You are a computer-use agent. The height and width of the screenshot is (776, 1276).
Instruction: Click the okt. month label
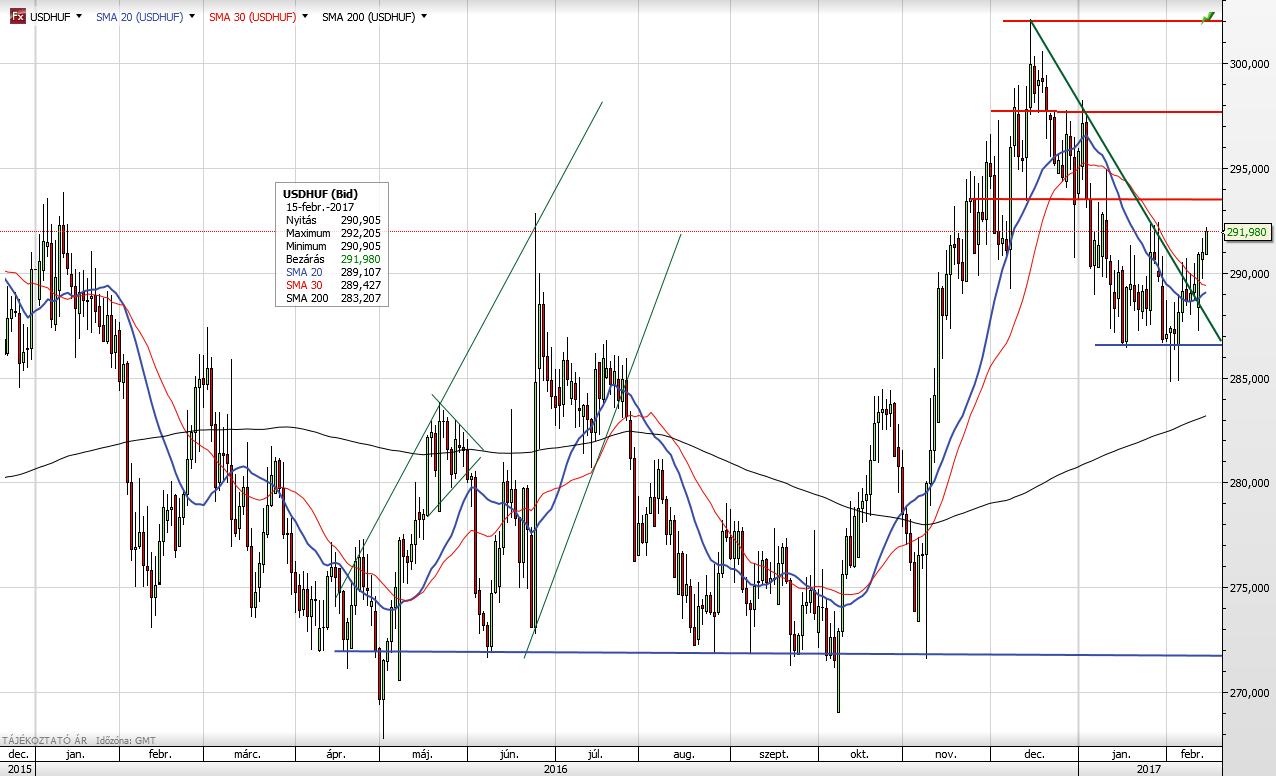pyautogui.click(x=859, y=754)
